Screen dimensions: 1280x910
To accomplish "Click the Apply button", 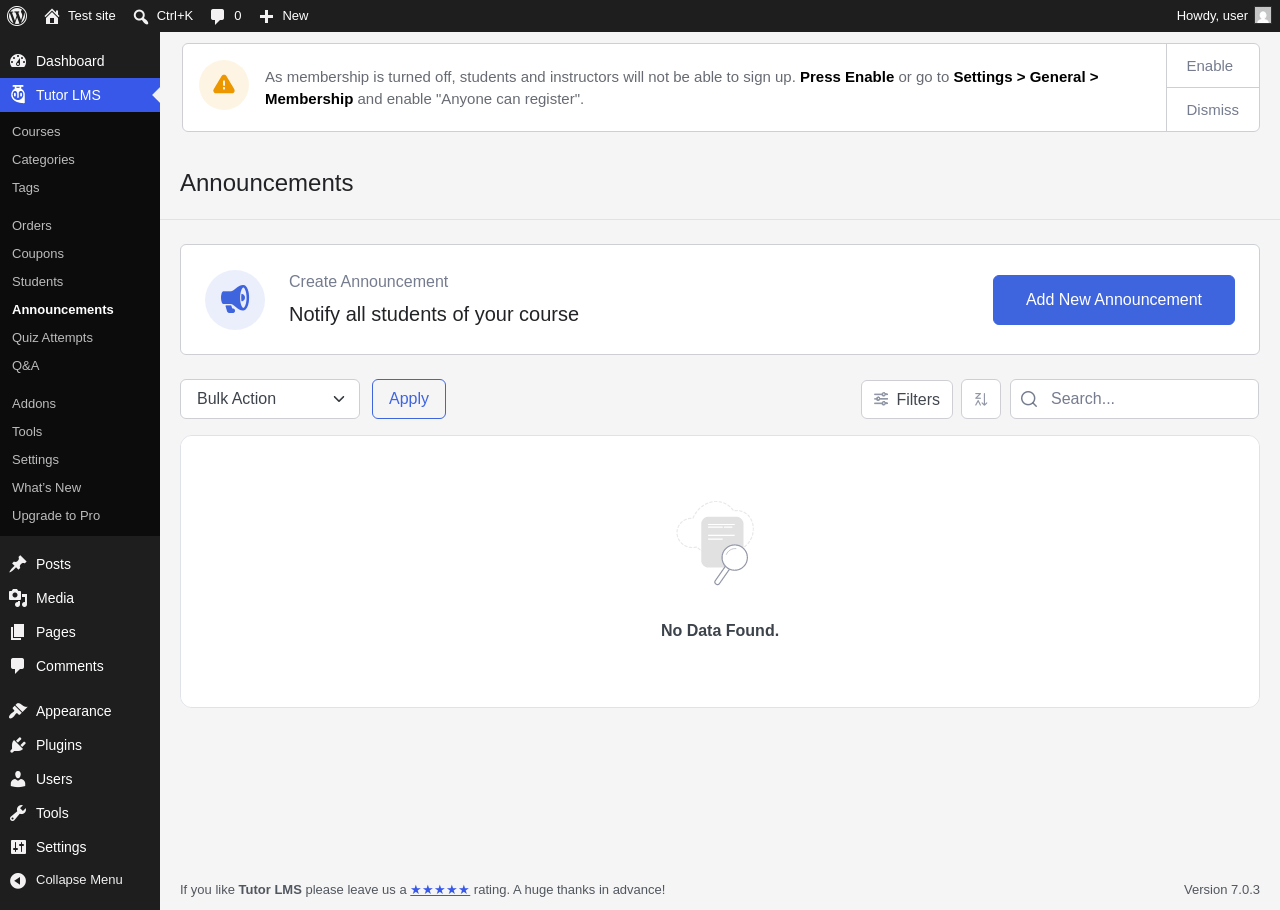I will click(409, 399).
